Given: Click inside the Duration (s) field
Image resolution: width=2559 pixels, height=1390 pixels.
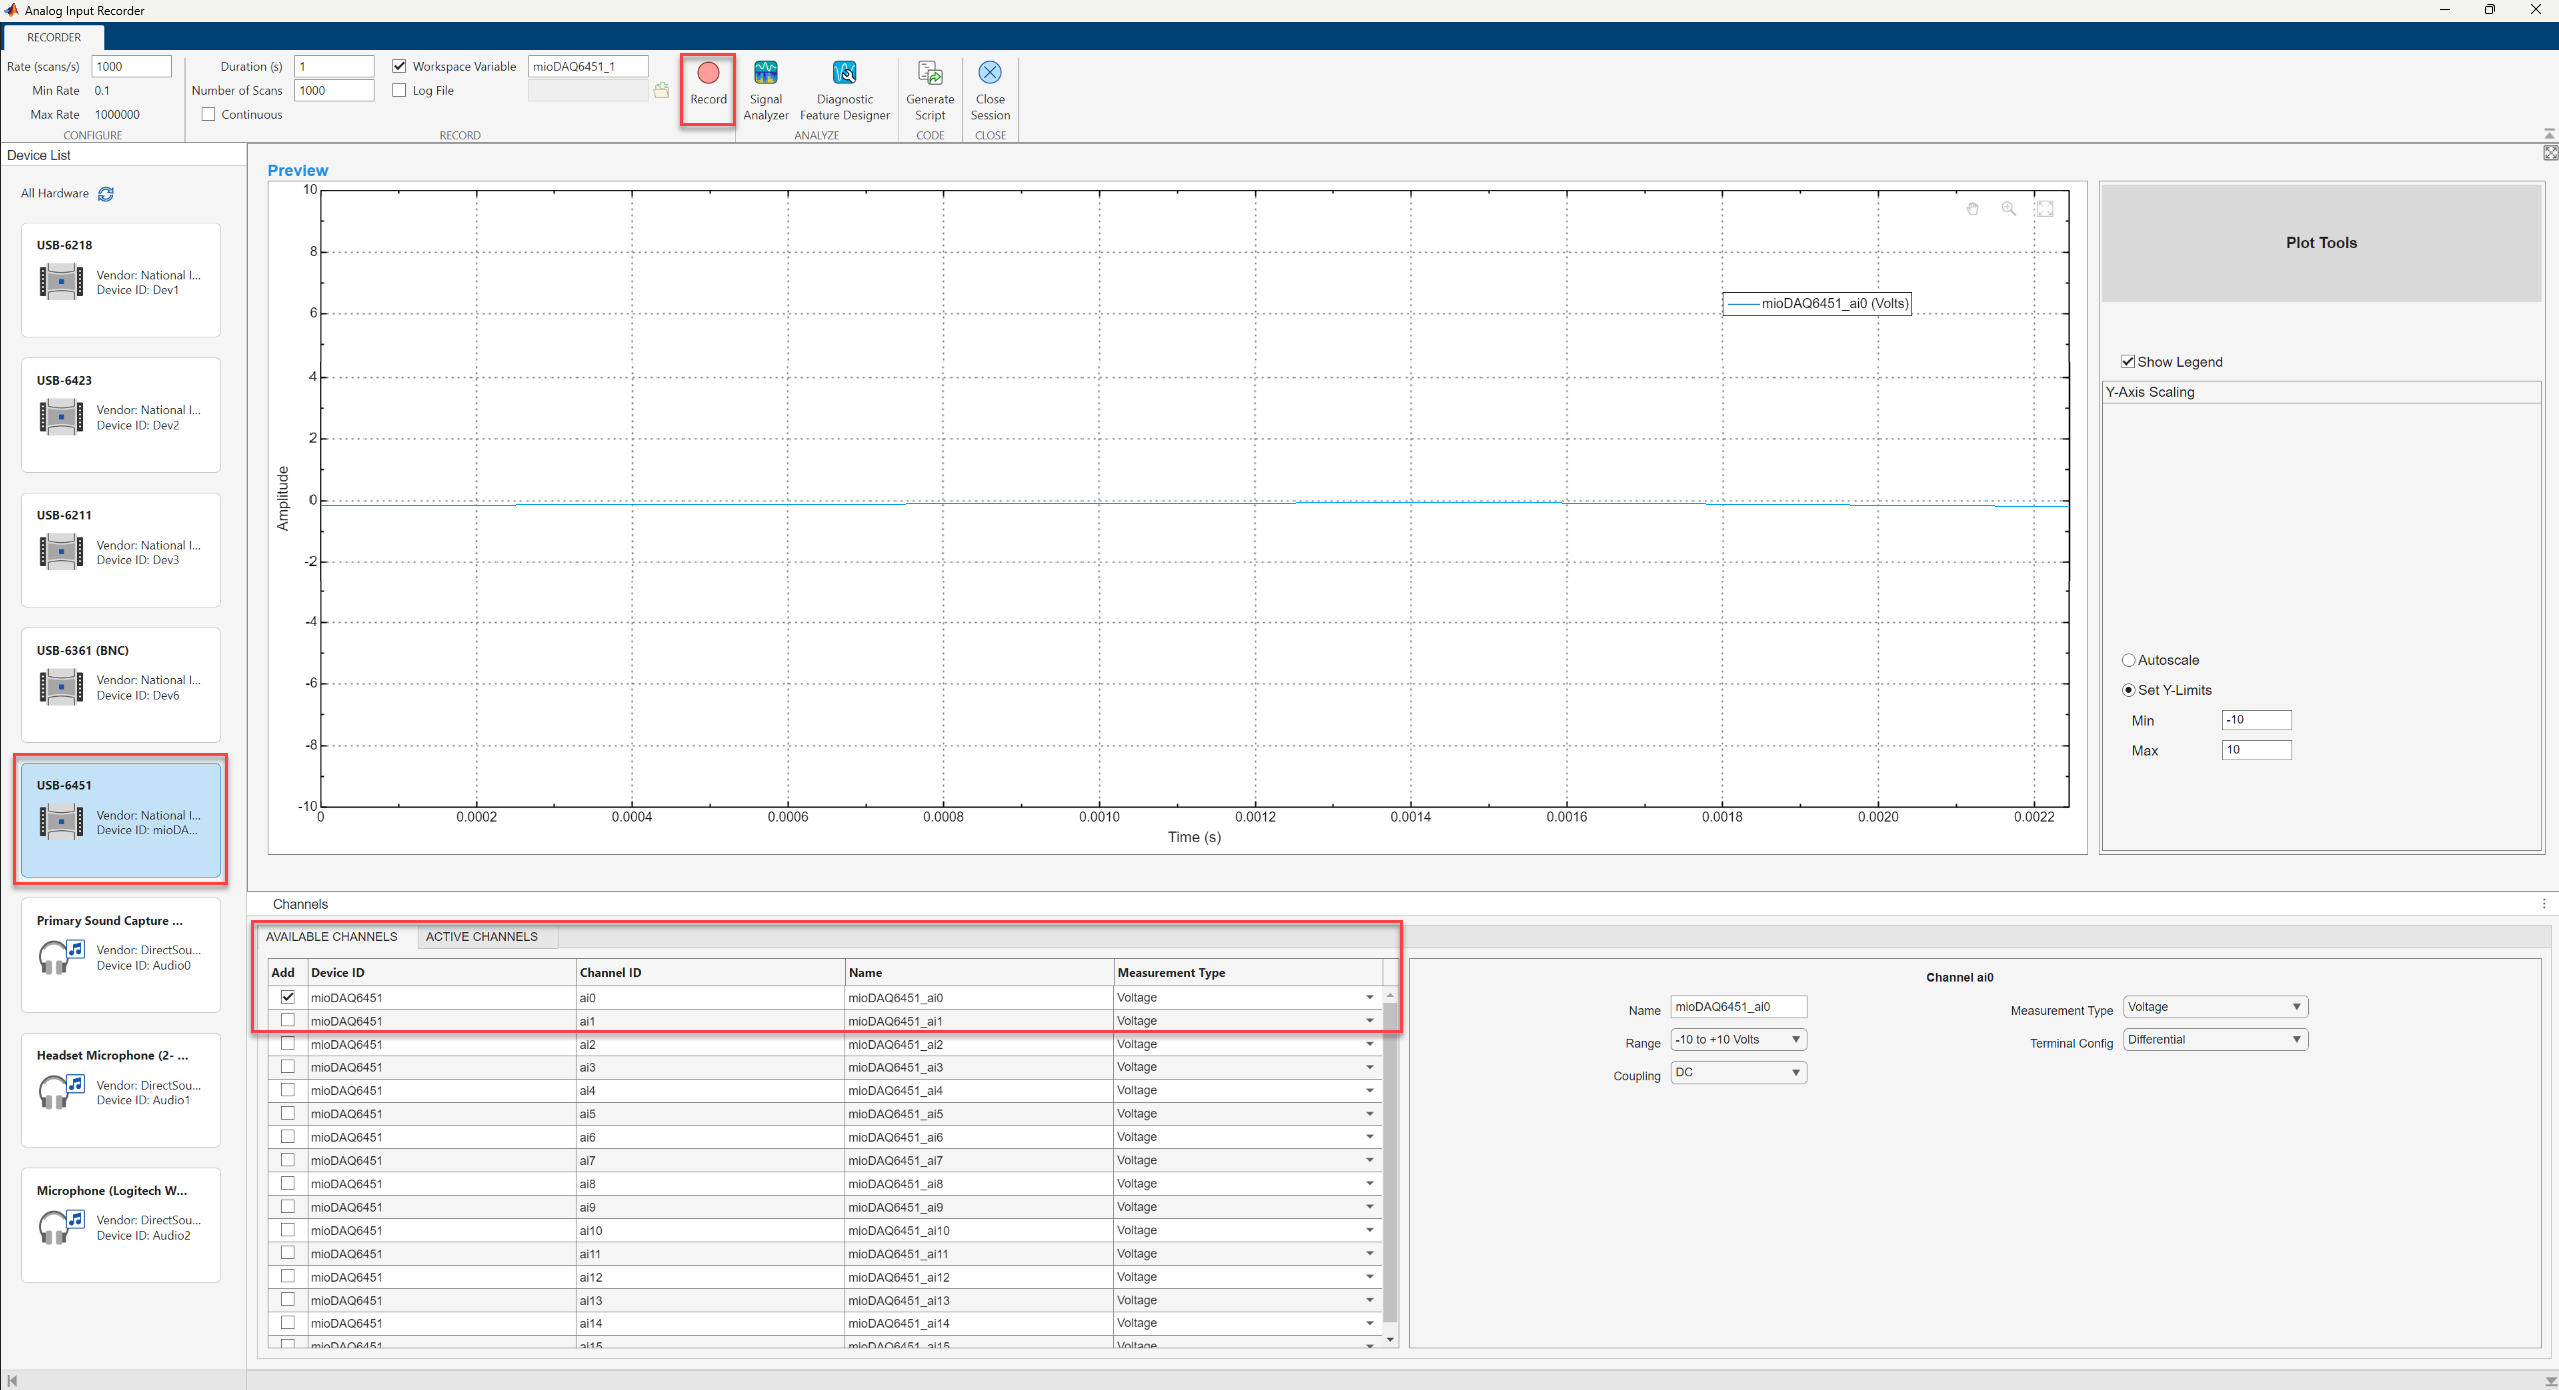Looking at the screenshot, I should [333, 66].
